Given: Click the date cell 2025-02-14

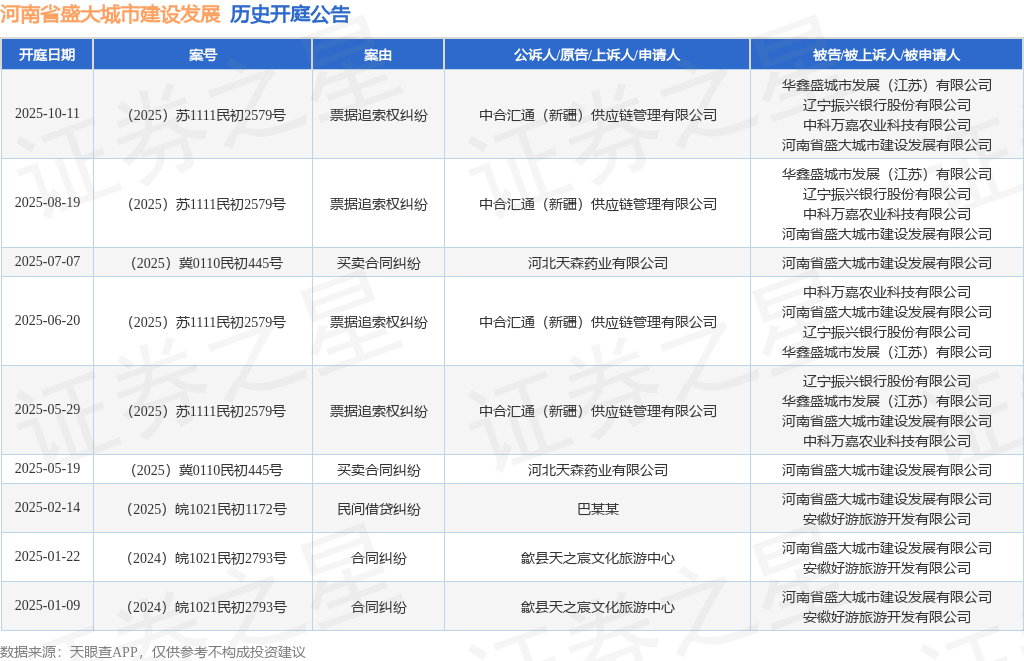Looking at the screenshot, I should (47, 508).
